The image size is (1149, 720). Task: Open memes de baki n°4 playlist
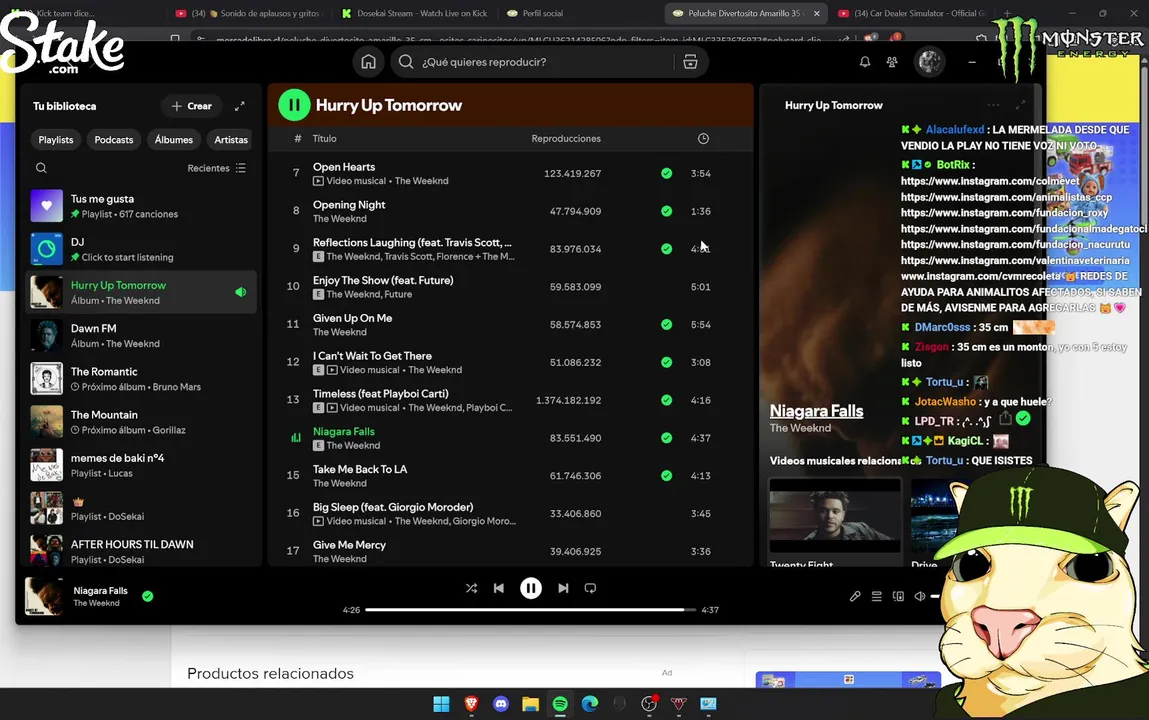point(141,465)
